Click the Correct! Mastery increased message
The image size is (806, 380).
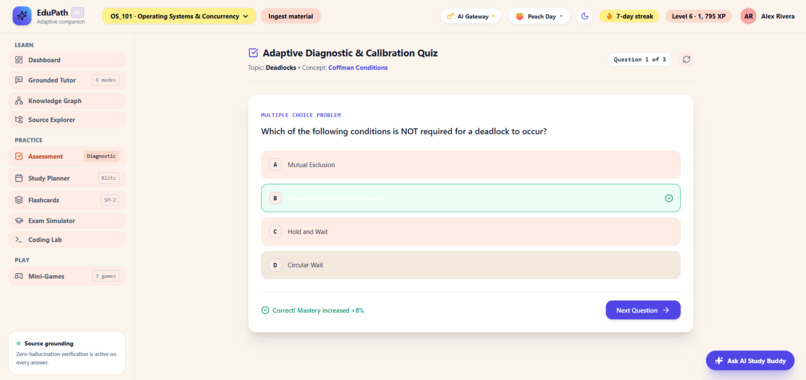tap(318, 311)
